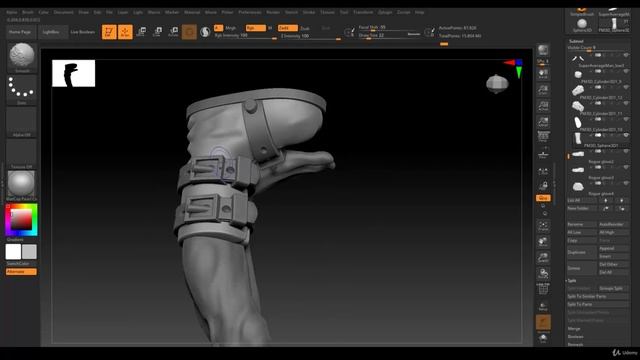The width and height of the screenshot is (640, 360).
Task: Click the boot silhouette thumbnail in viewport
Action: point(73,73)
